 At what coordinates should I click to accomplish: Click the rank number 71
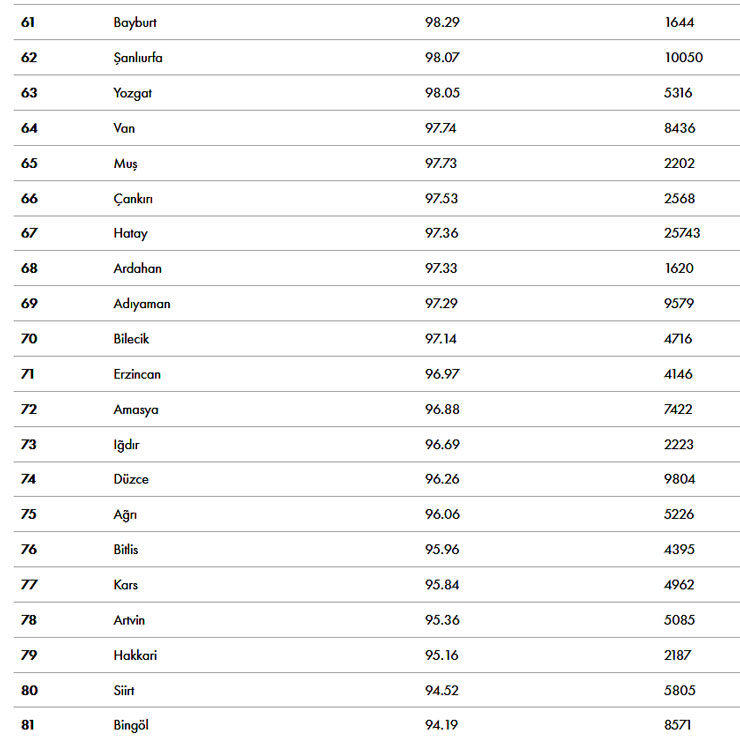(x=28, y=374)
